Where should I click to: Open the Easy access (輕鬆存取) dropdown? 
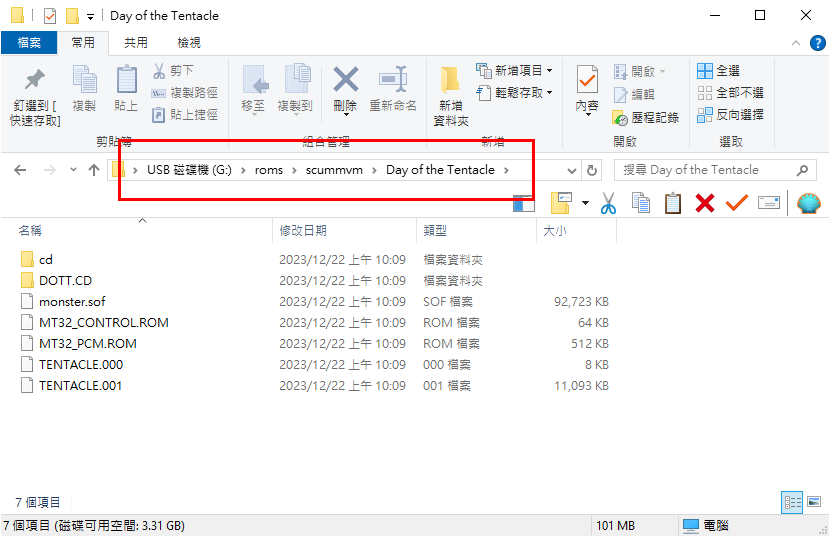click(514, 93)
